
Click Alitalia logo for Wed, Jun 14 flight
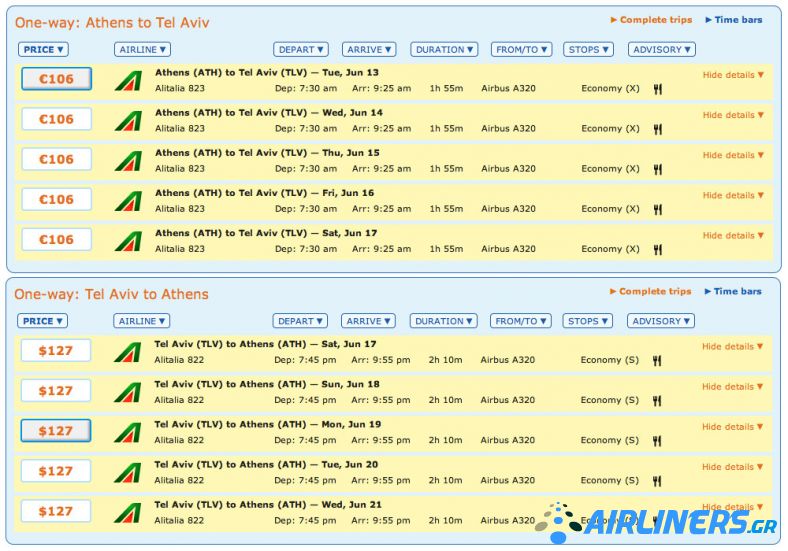pyautogui.click(x=128, y=121)
